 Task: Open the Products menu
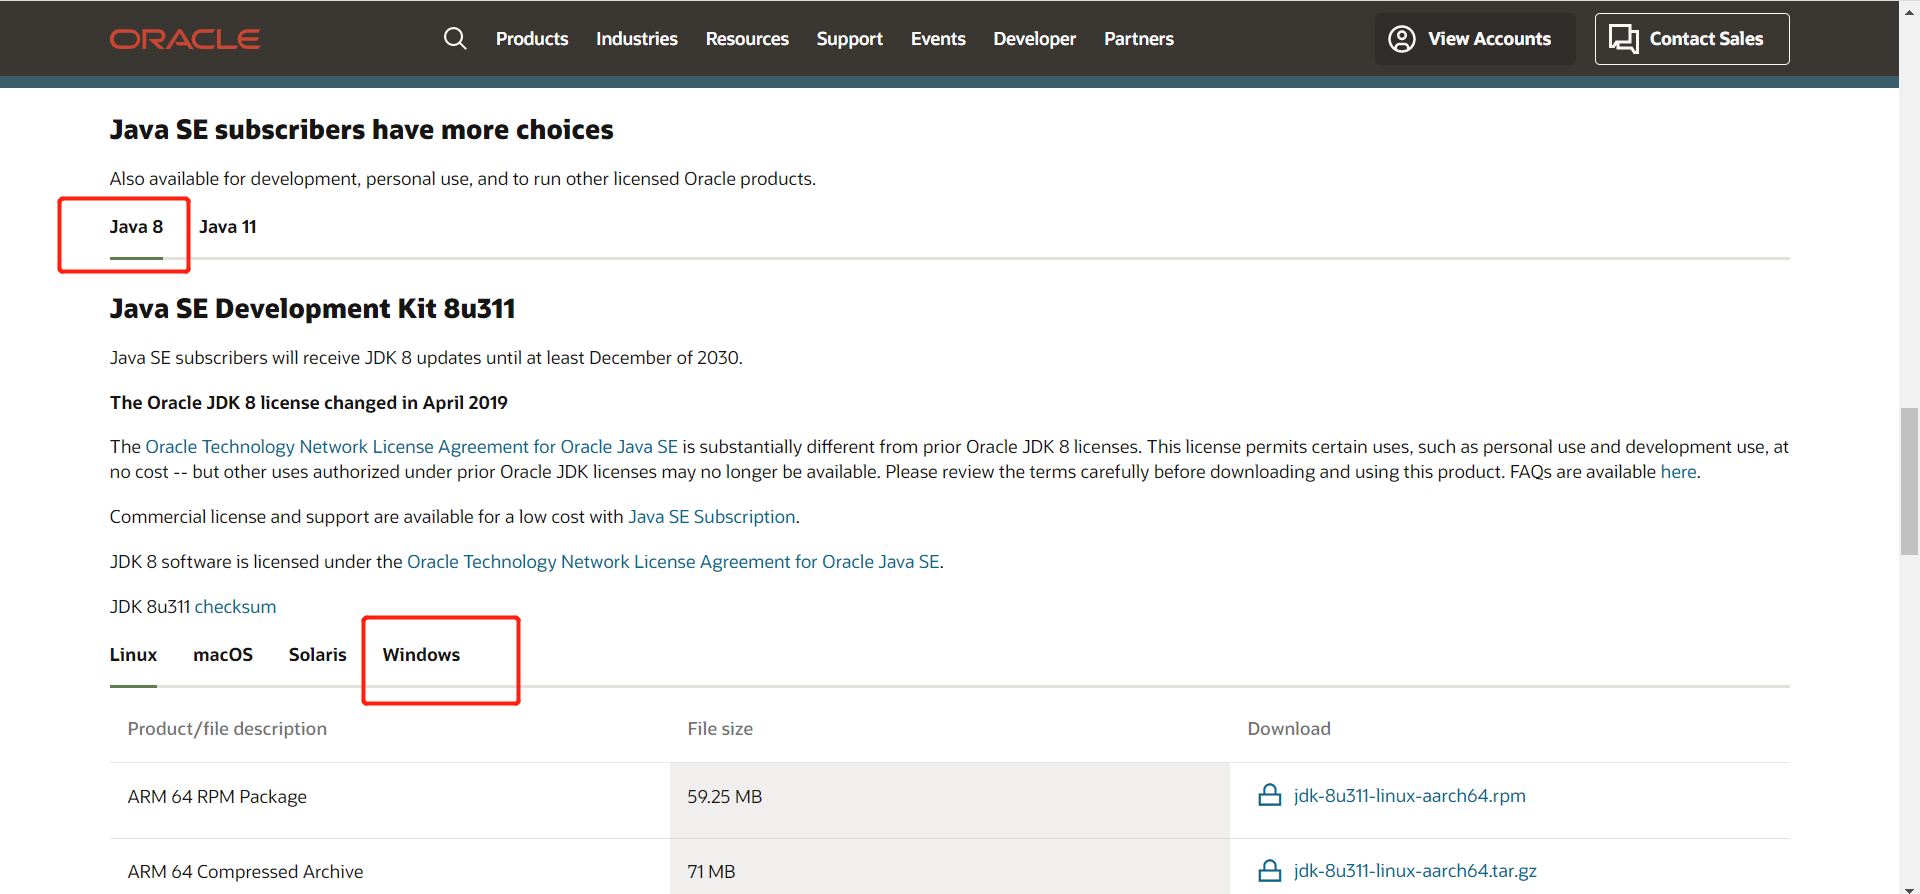coord(532,39)
